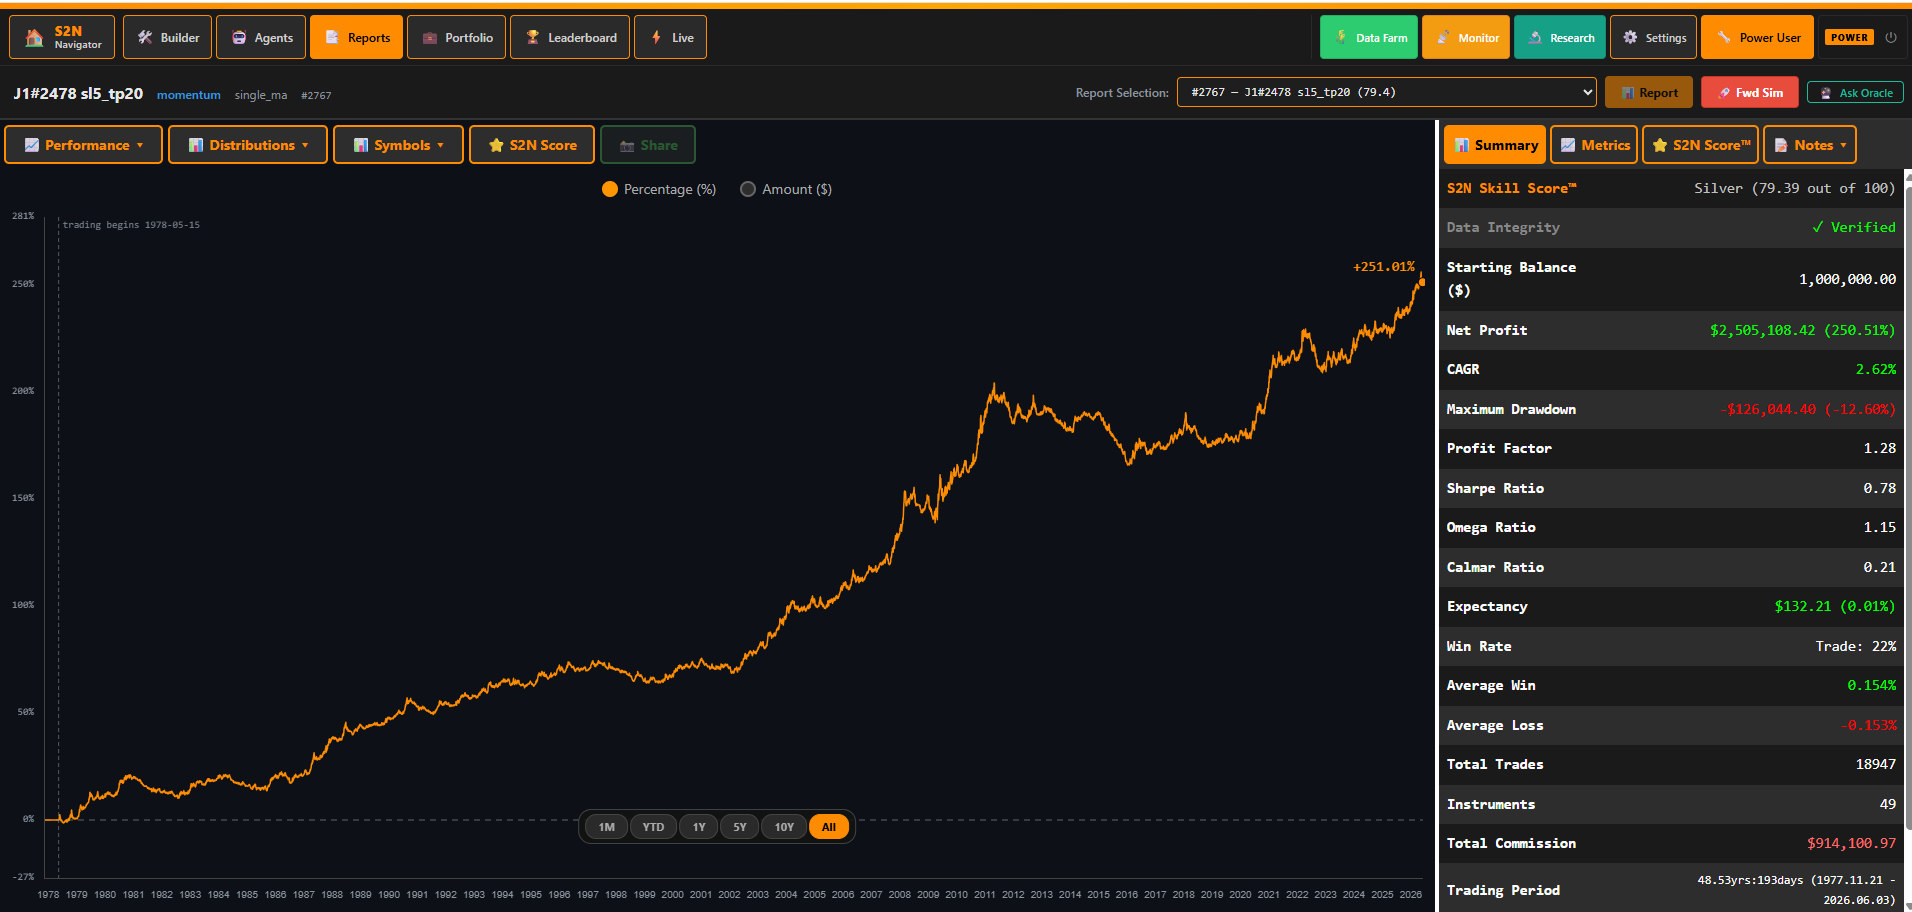
Task: Click the Win Rate Trade: 22% value
Action: tap(1856, 646)
